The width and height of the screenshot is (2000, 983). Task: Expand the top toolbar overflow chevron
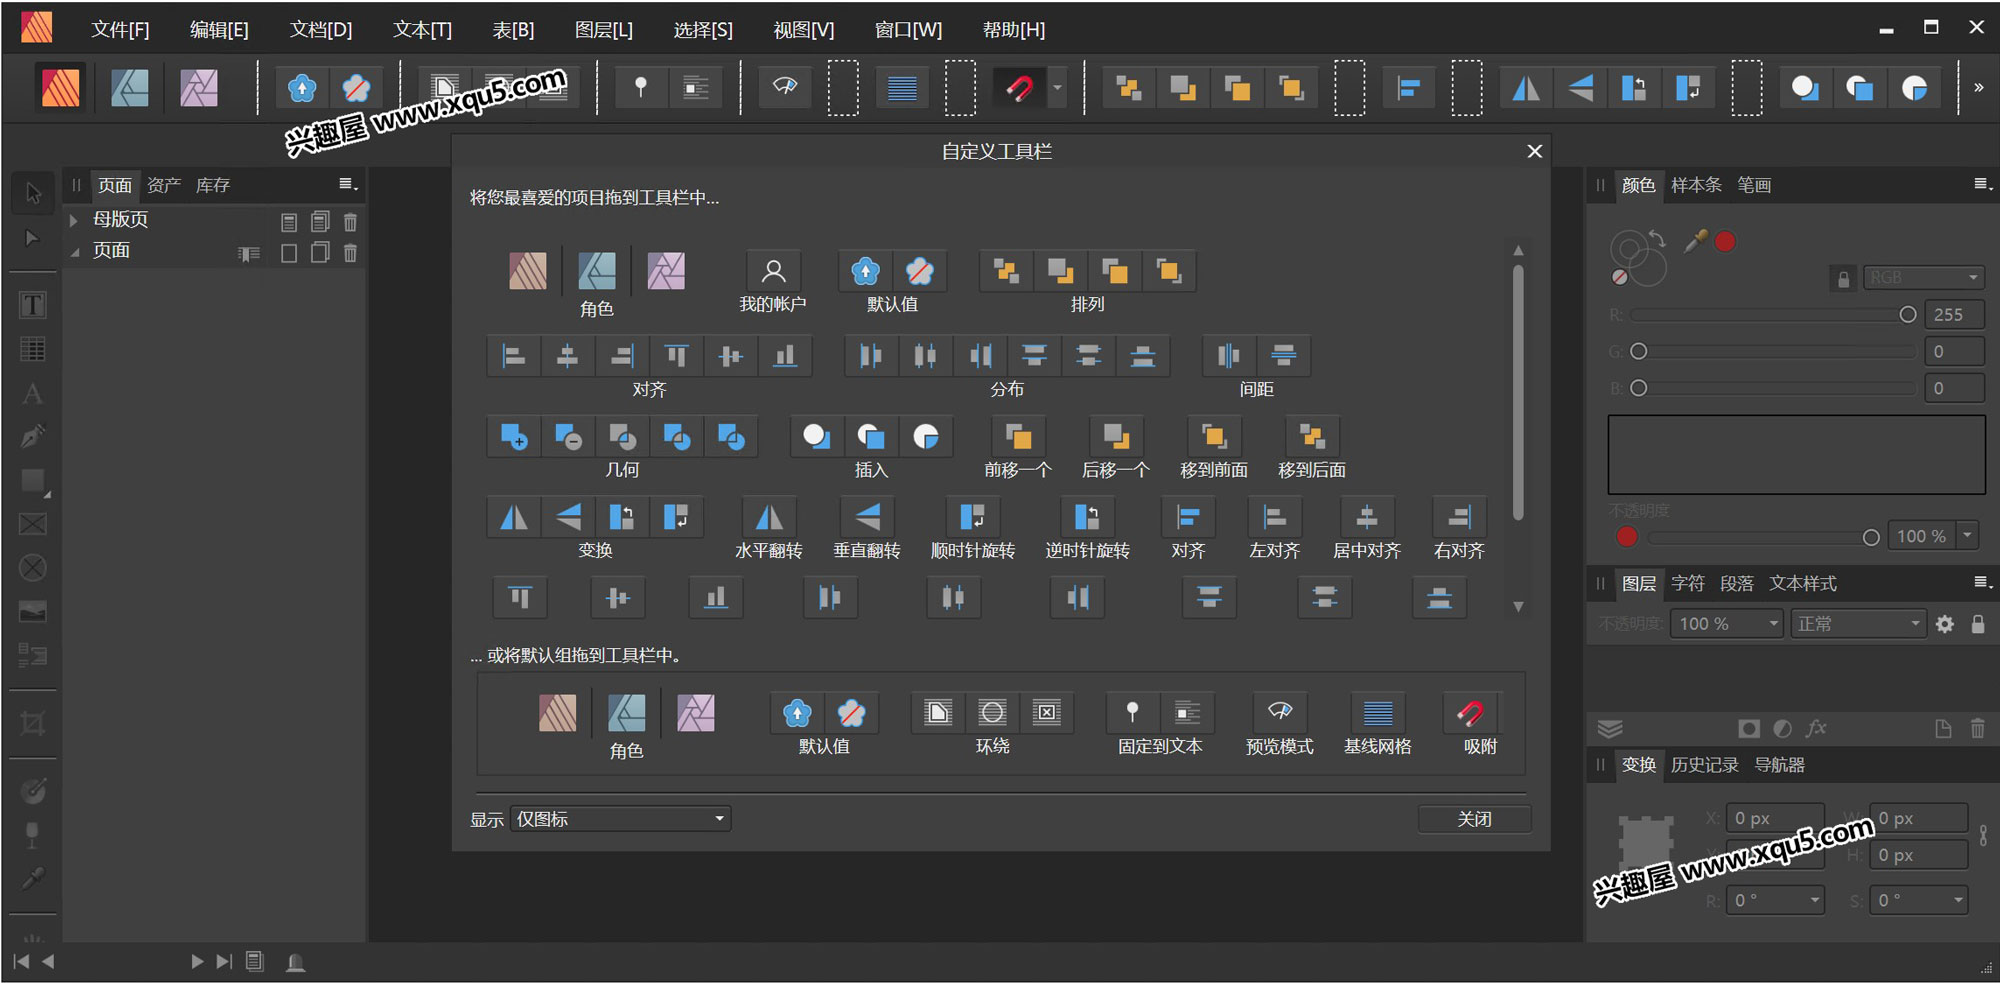1978,88
